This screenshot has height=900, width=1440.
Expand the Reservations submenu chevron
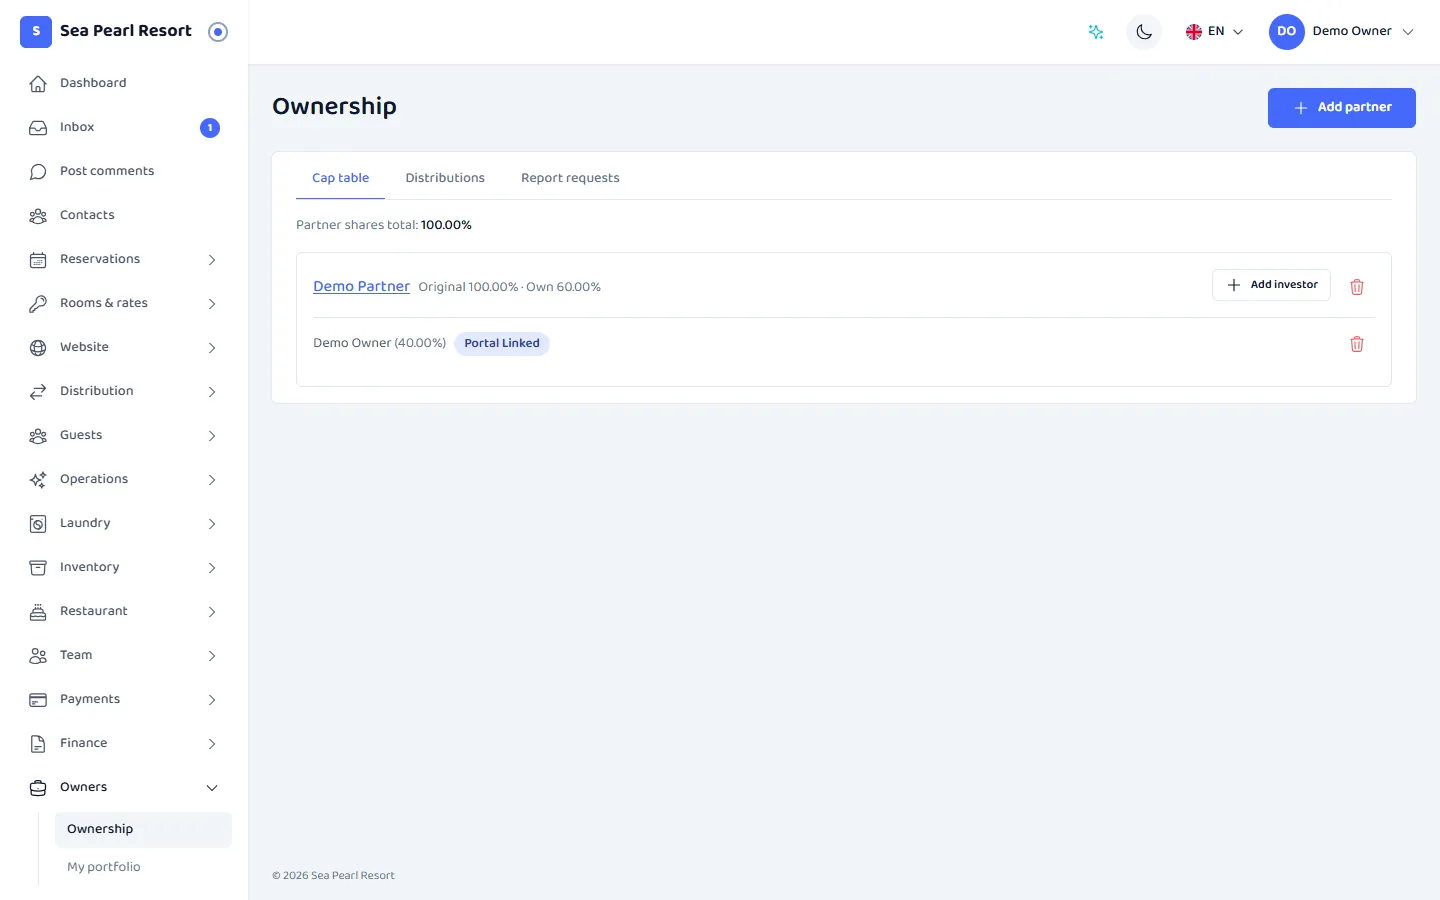click(x=212, y=260)
